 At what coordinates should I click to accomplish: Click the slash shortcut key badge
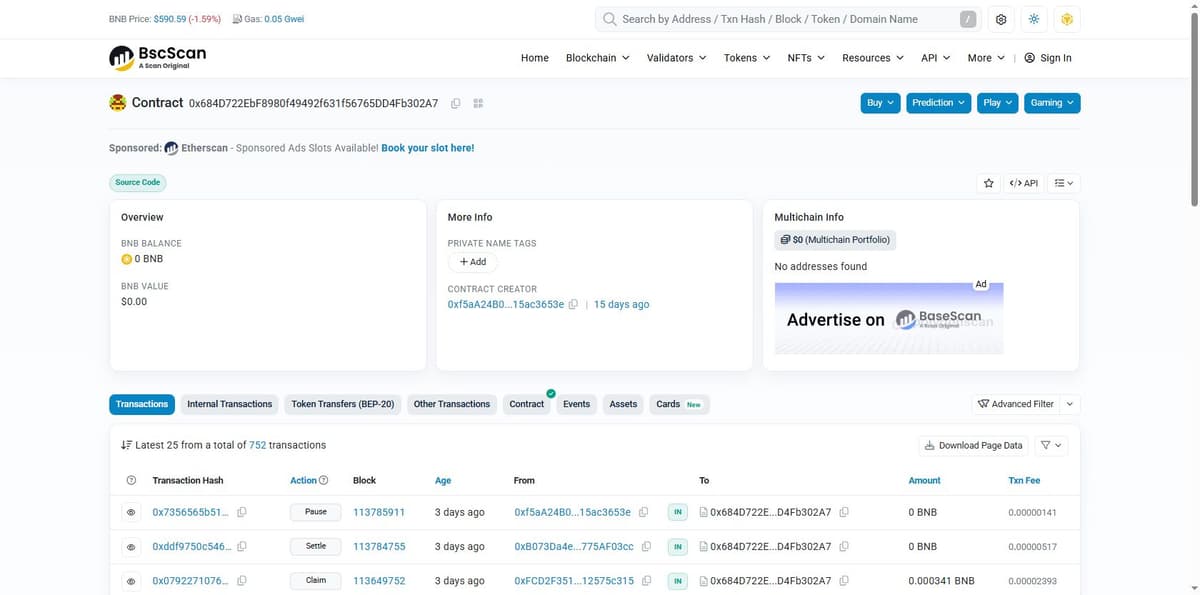[x=968, y=19]
